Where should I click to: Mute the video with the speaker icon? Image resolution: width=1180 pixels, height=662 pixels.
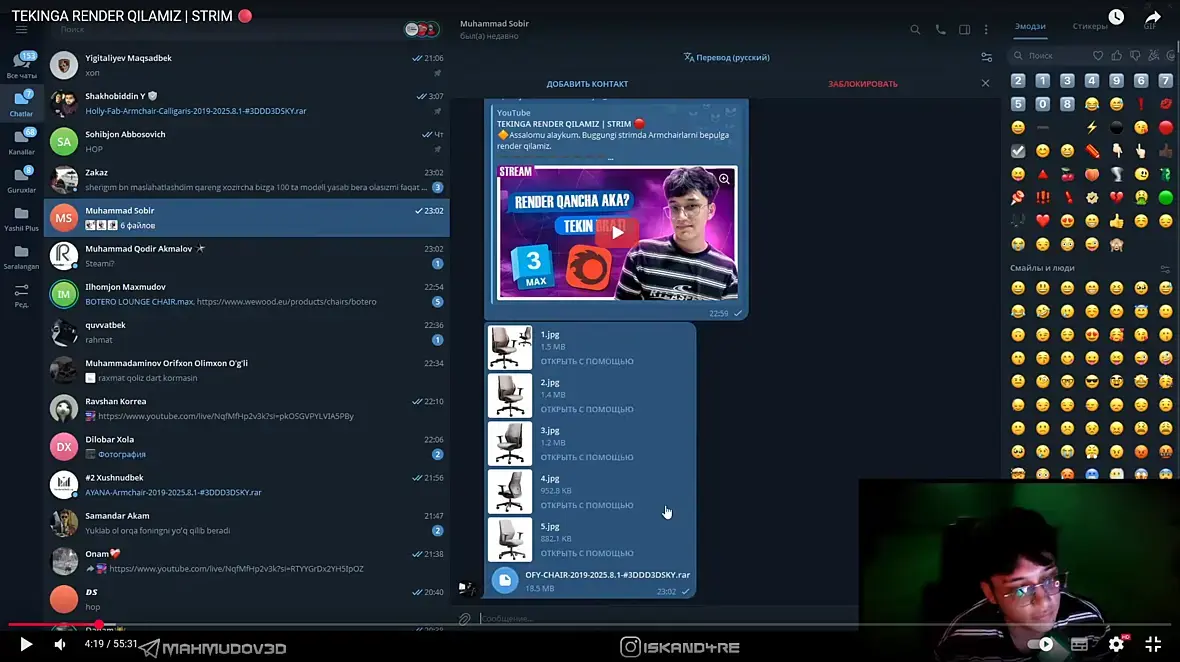click(60, 644)
